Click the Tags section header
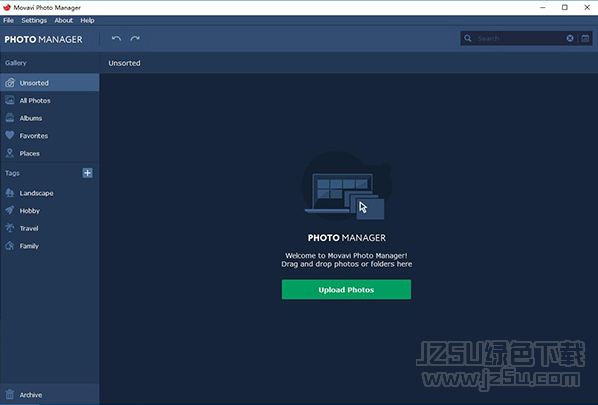 coord(12,173)
